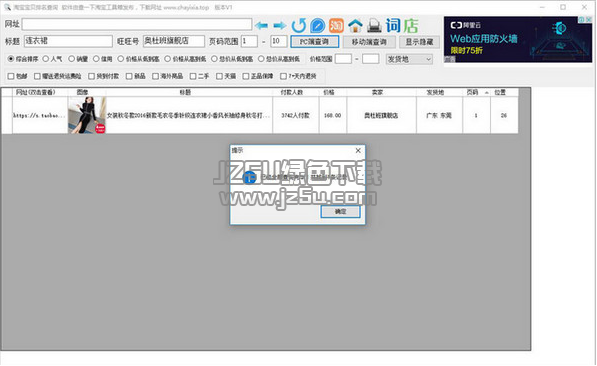Screen dimensions: 597x366
Task: Click the https://s.taobao... URL cell
Action: pos(40,115)
